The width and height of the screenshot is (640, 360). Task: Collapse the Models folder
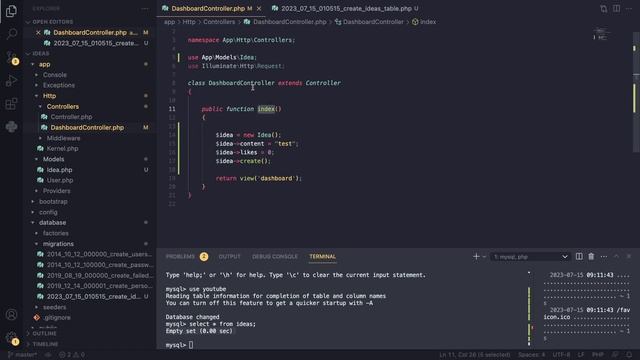pos(53,159)
